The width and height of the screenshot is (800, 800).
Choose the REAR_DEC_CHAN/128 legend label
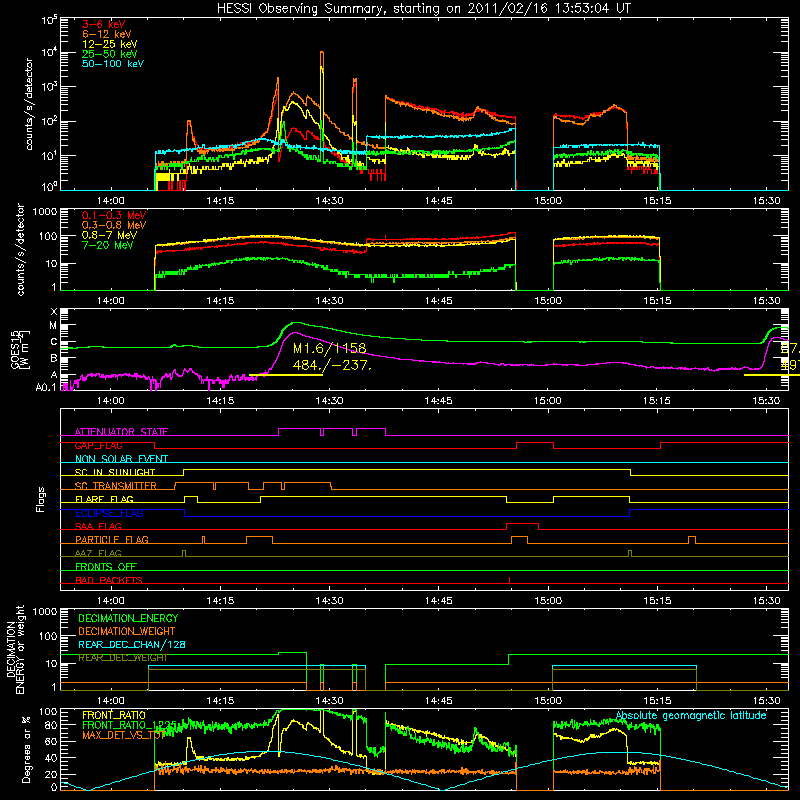pos(132,645)
